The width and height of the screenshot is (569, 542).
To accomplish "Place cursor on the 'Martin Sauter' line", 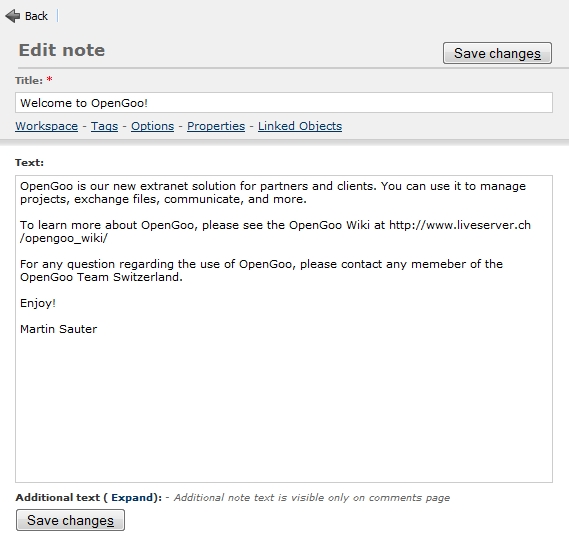I will click(58, 329).
